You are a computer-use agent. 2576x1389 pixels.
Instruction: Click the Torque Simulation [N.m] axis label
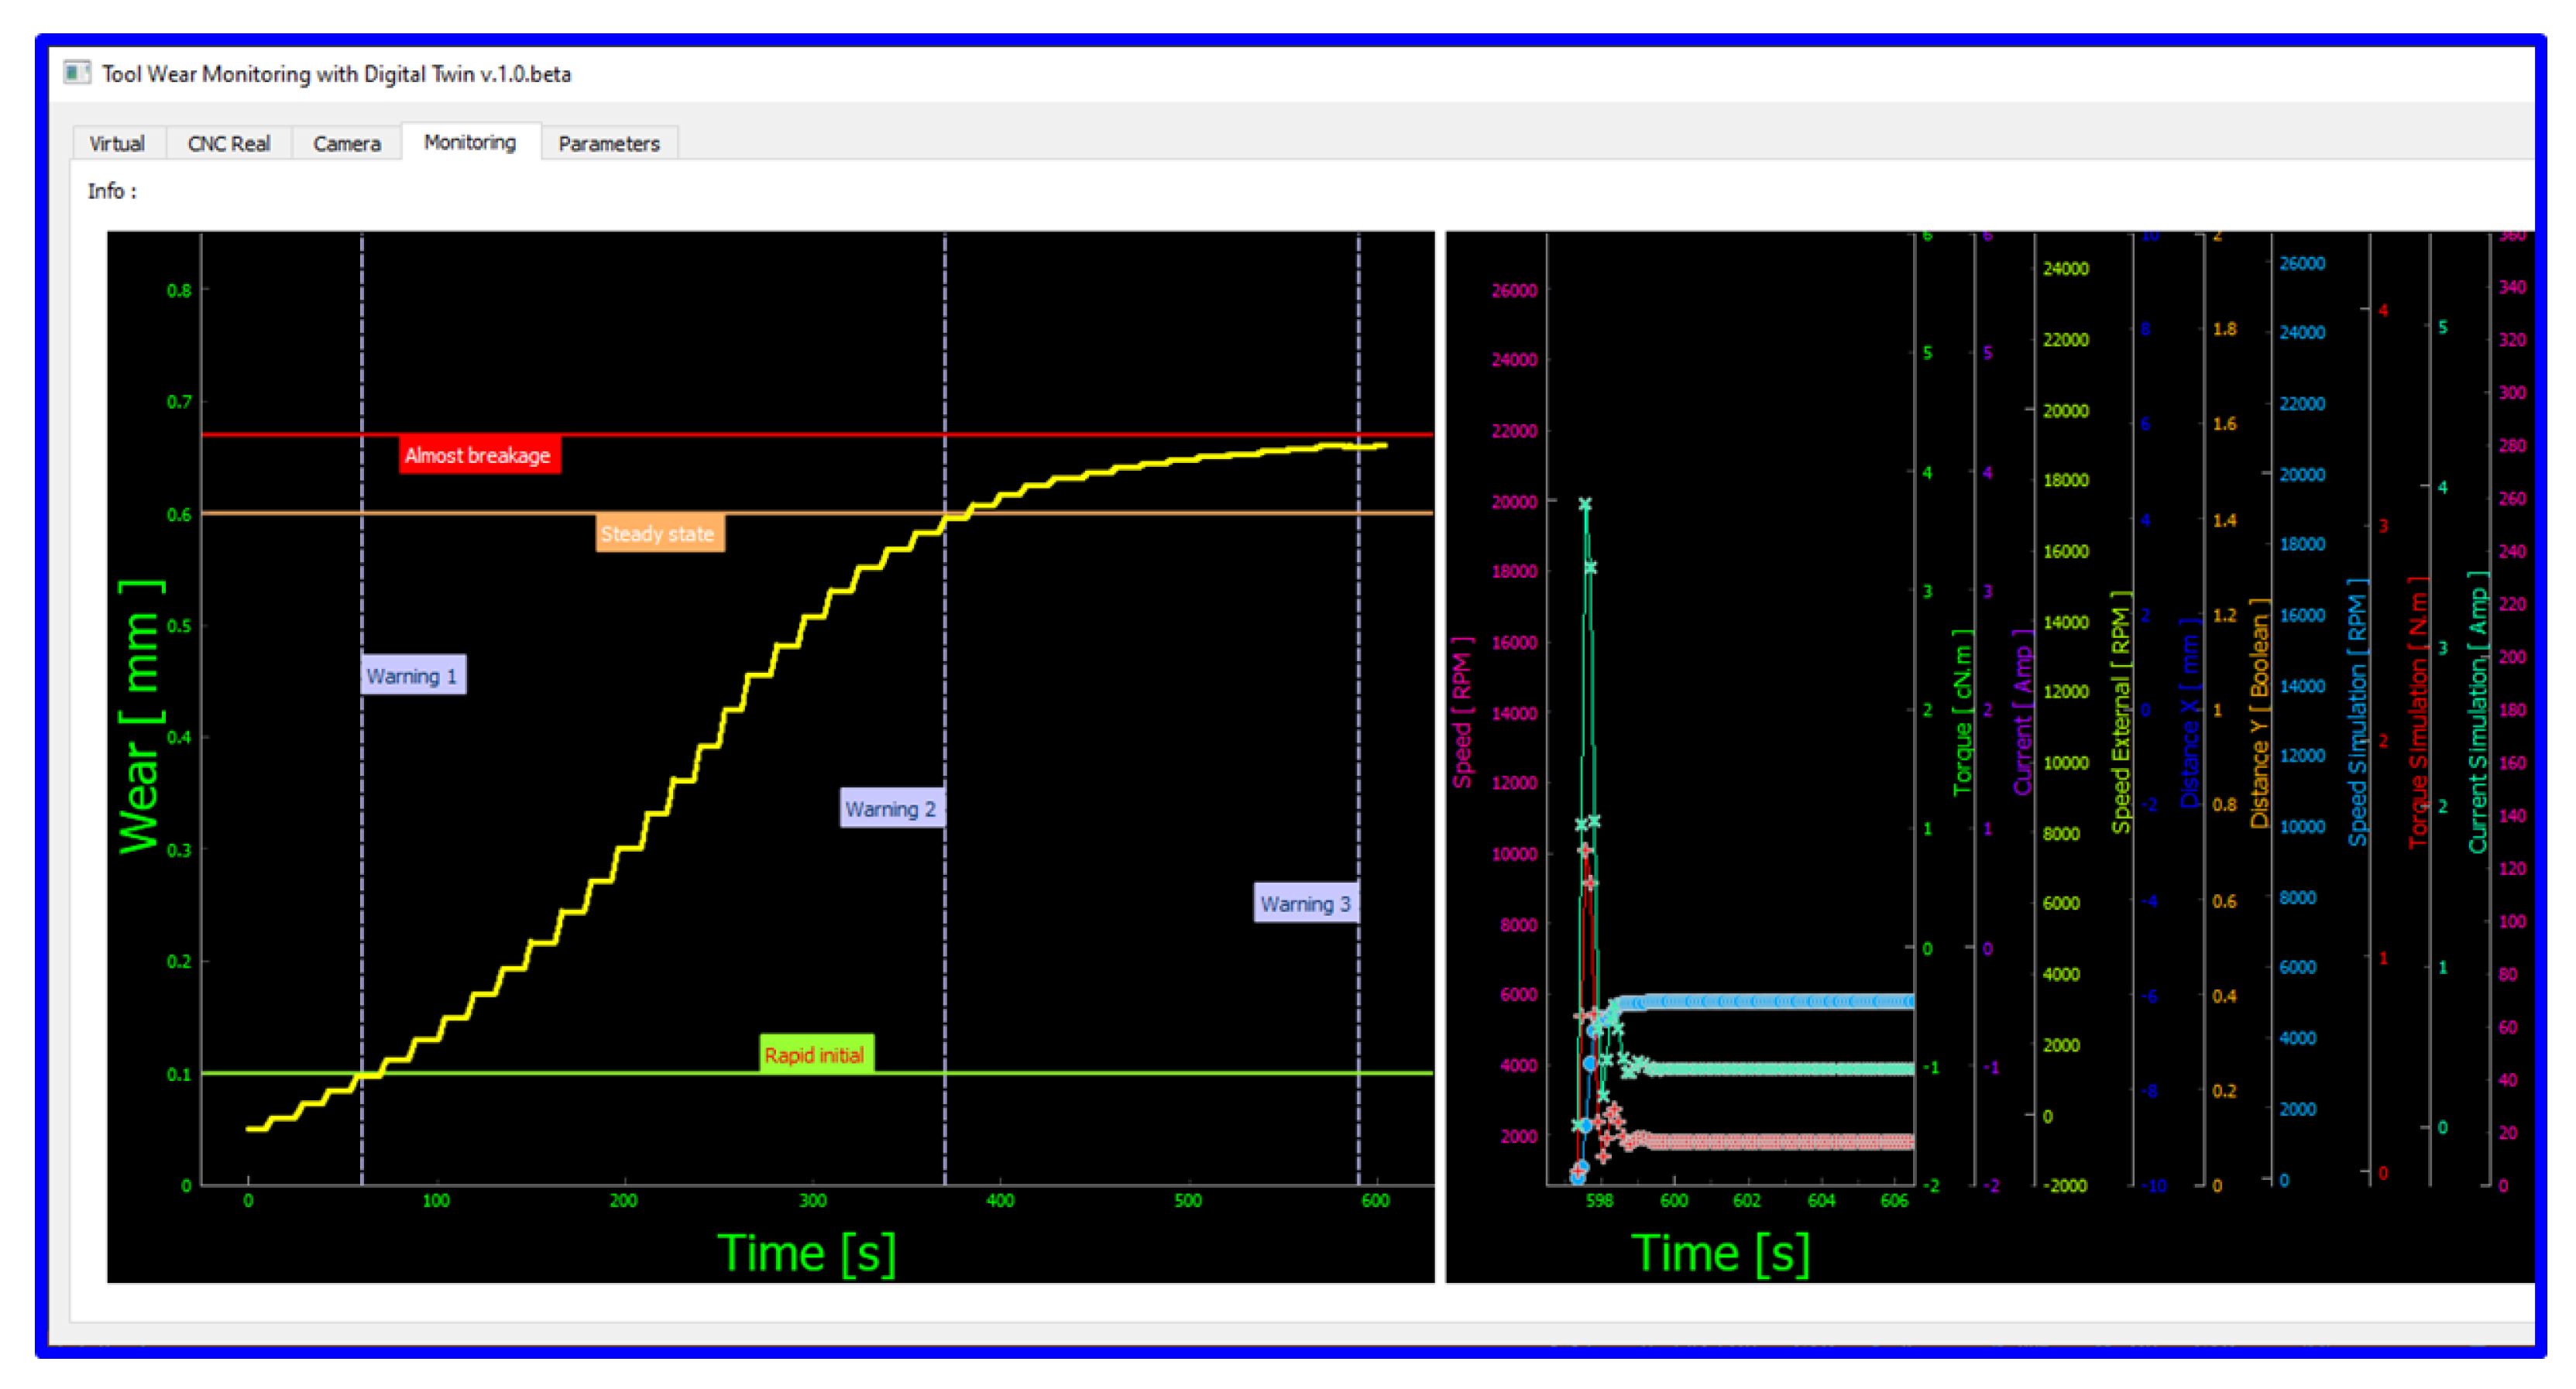point(2418,712)
